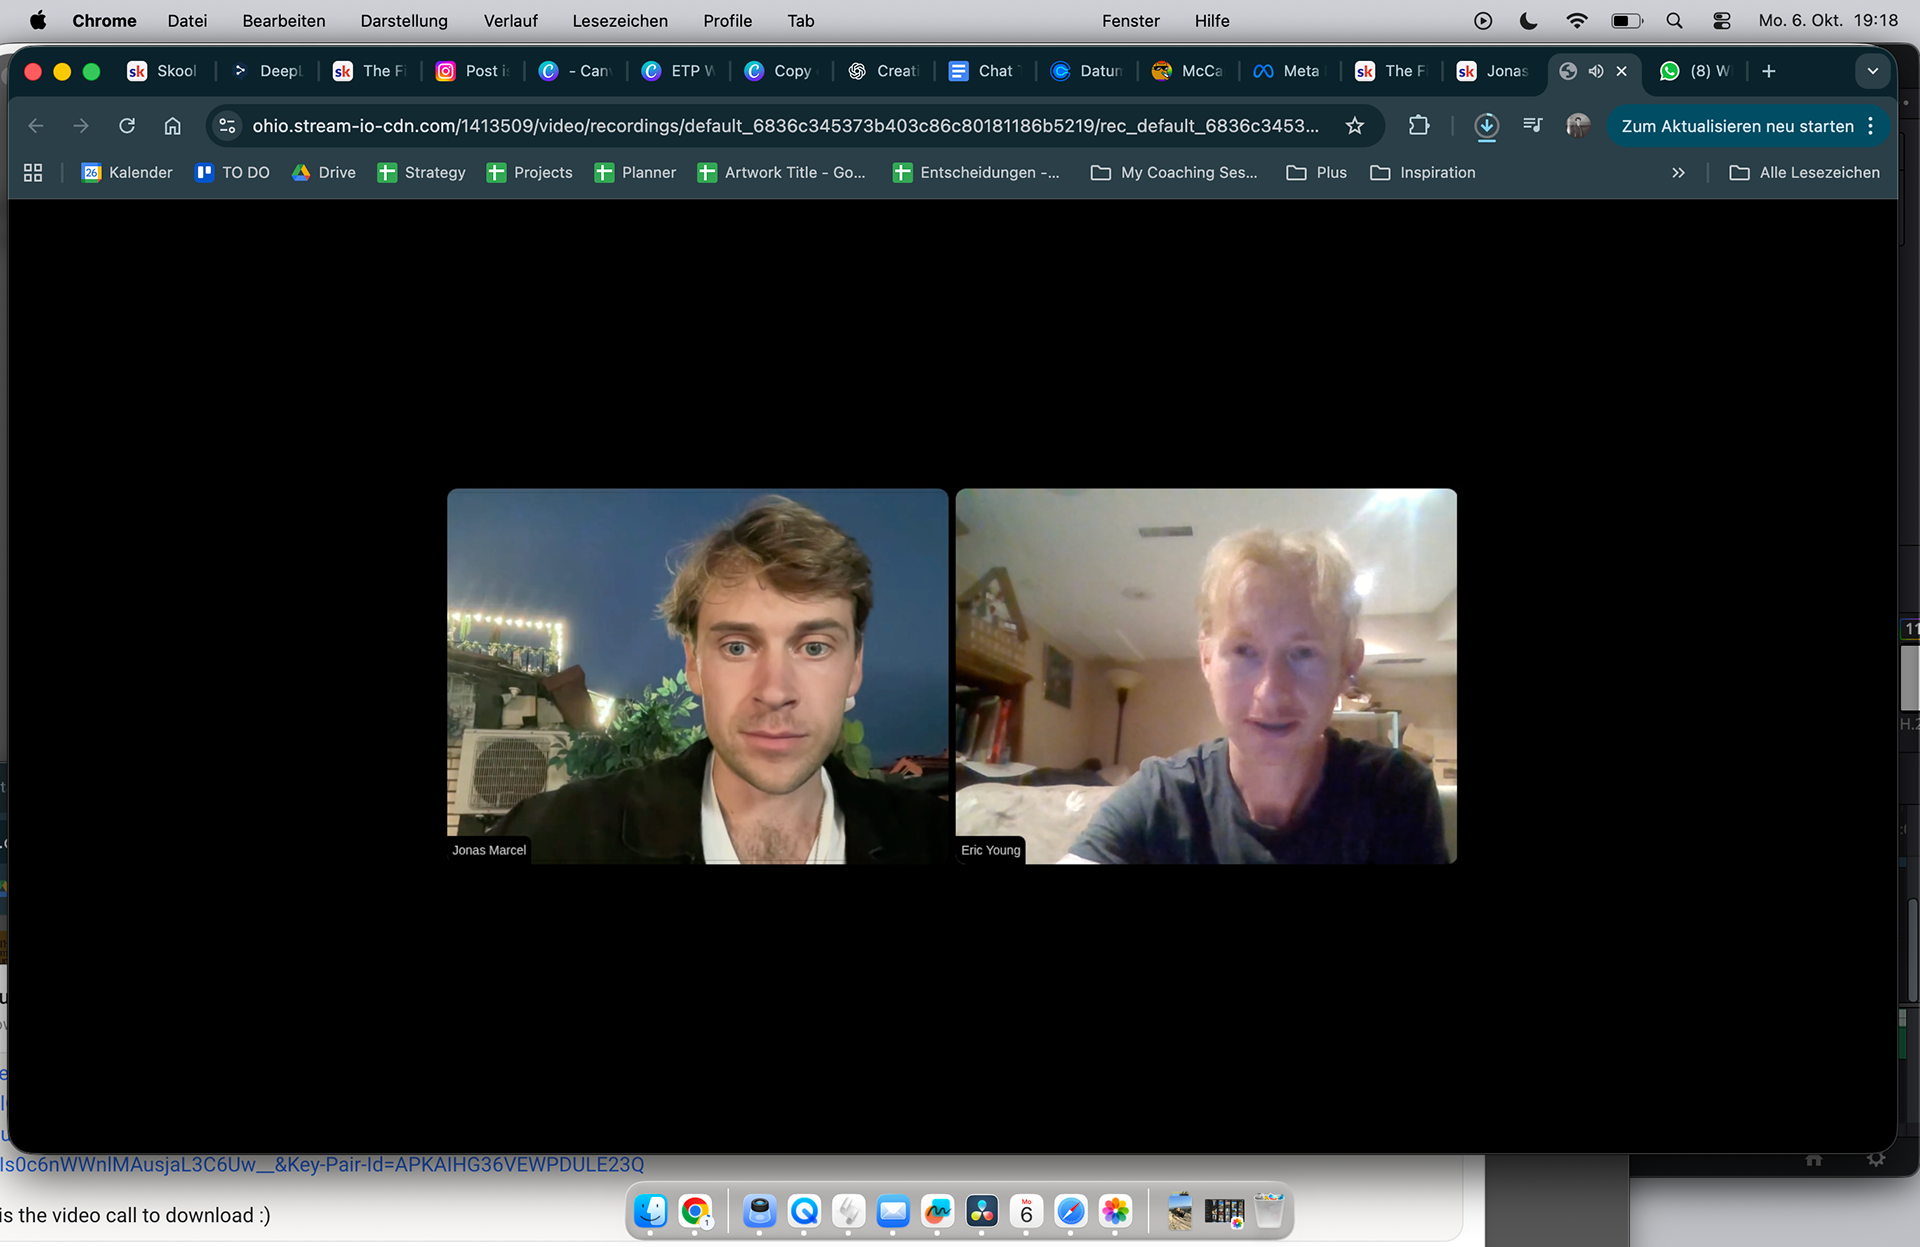Open Wi-Fi status in menu bar
The width and height of the screenshot is (1920, 1247).
click(1577, 20)
